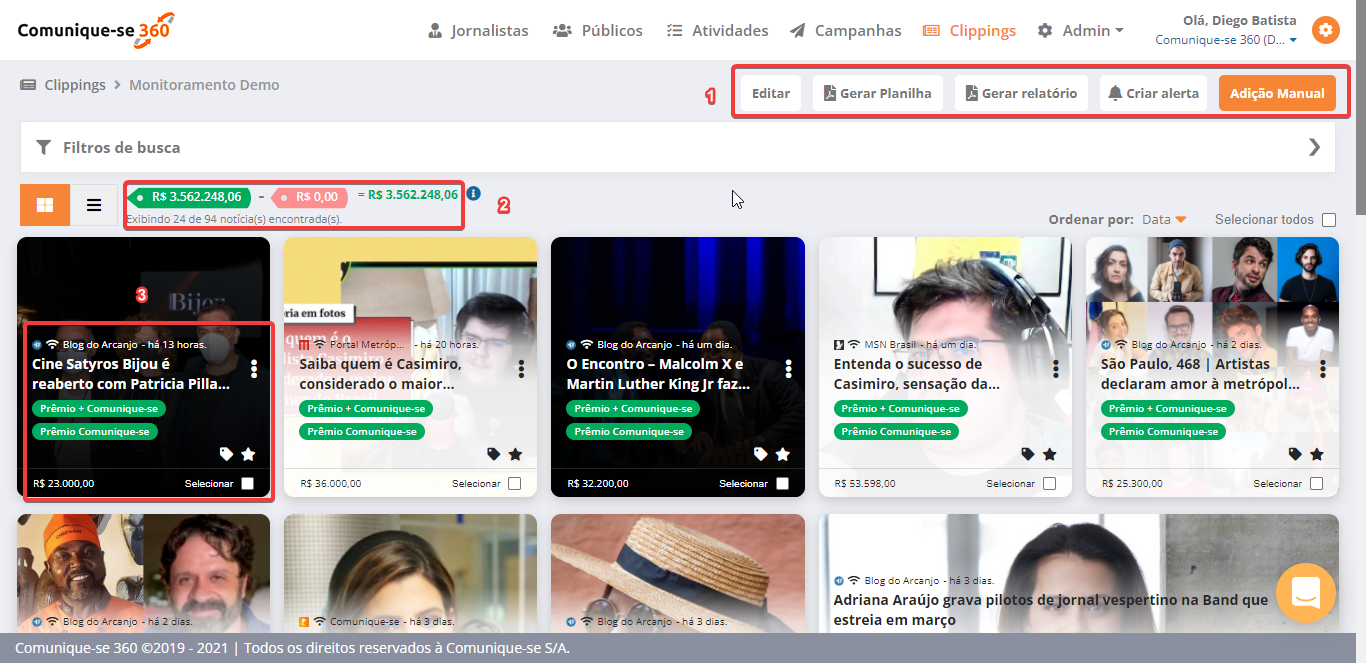Screen dimensions: 1366x663
Task: Open the title 'São Paulo, 468 | Artistas declaram amor'
Action: click(x=1200, y=373)
